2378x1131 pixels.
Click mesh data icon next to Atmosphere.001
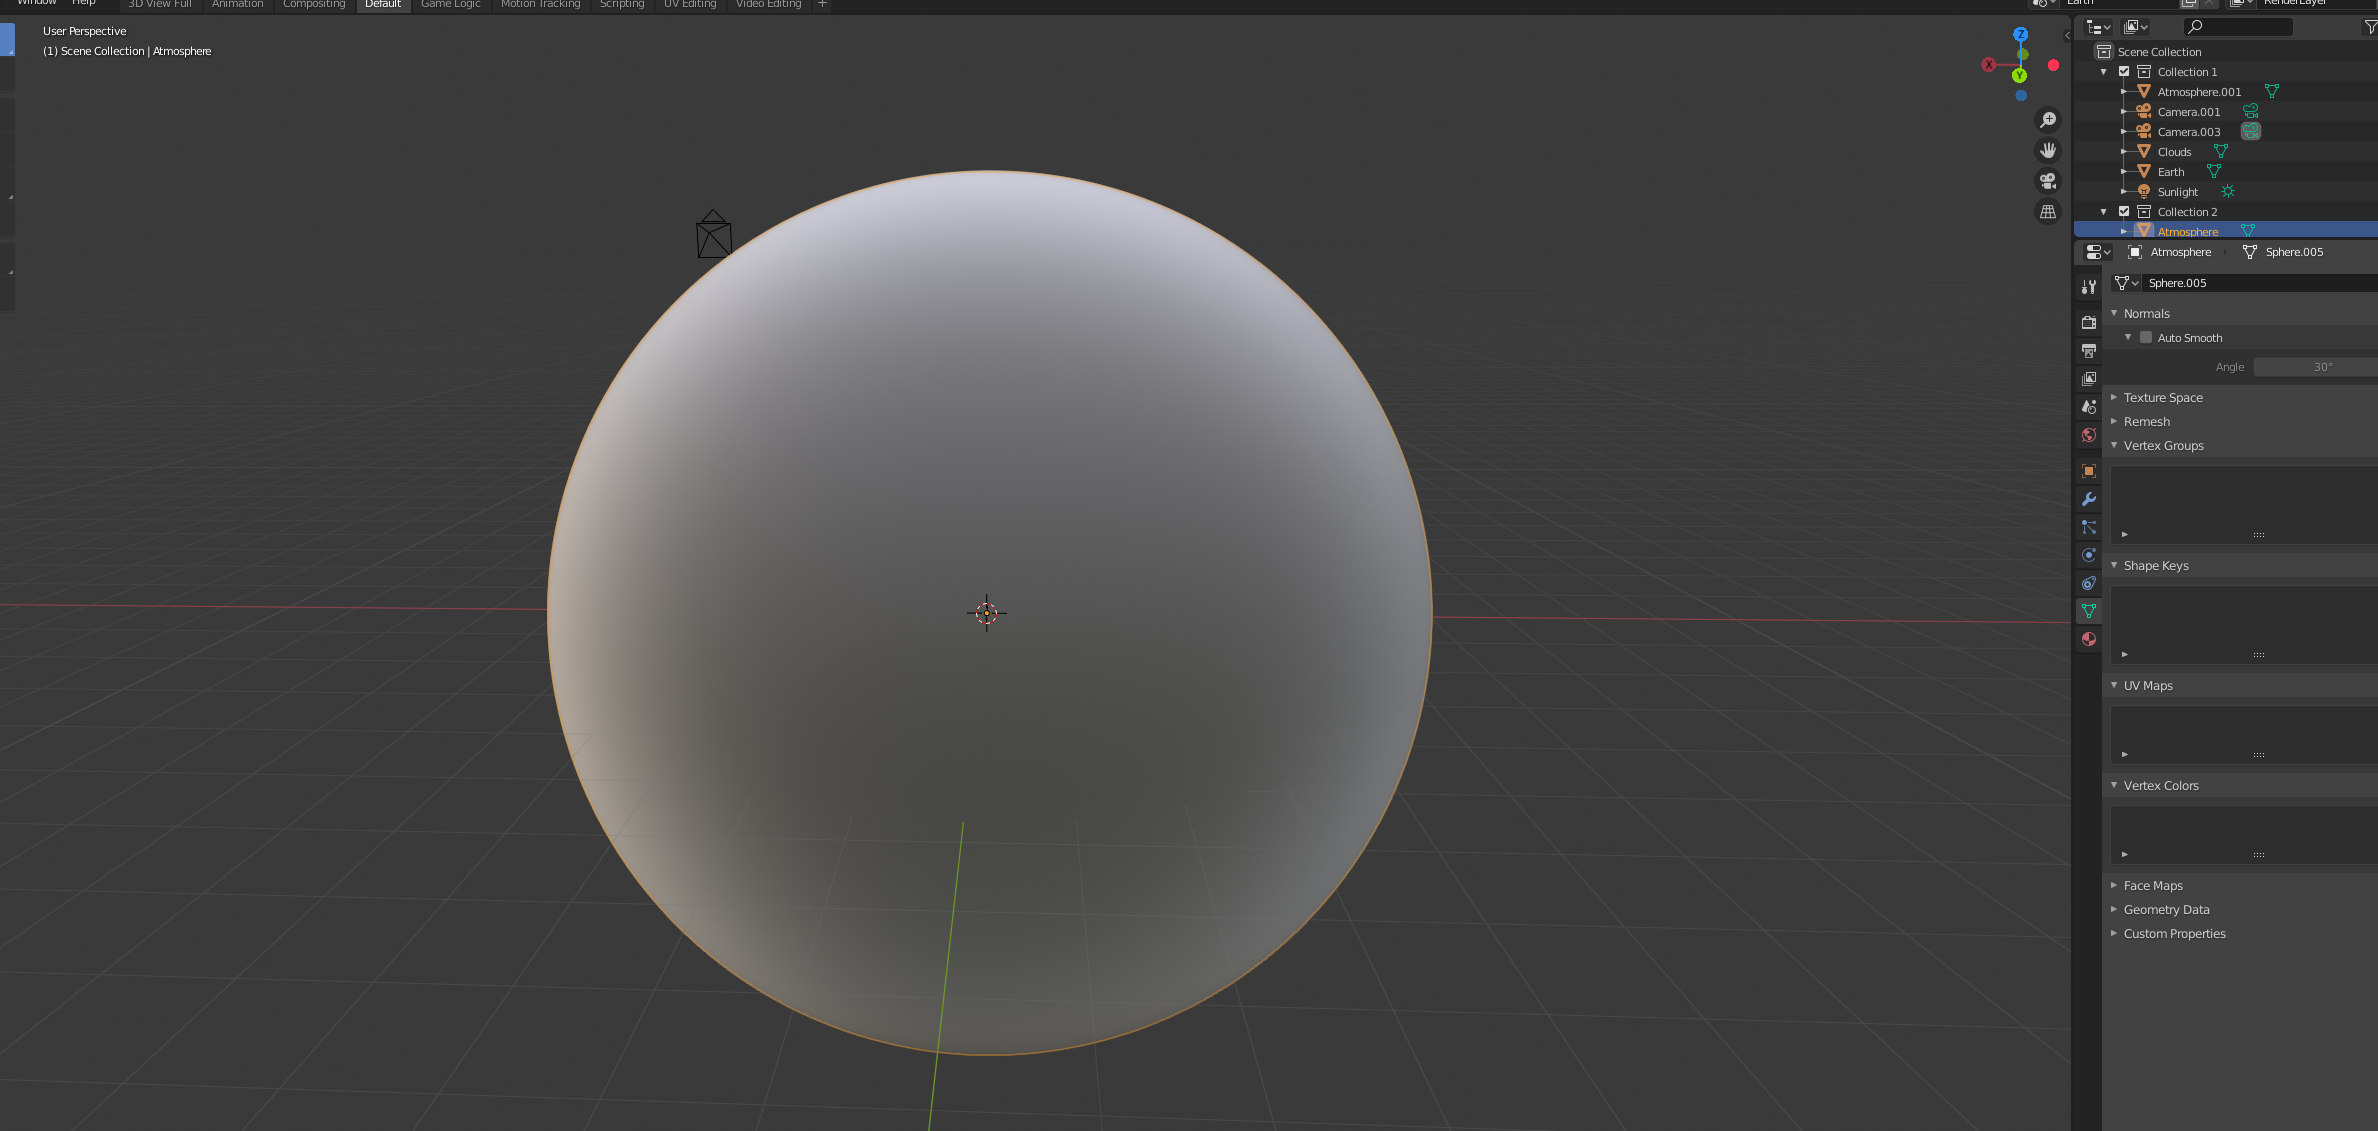click(2272, 91)
